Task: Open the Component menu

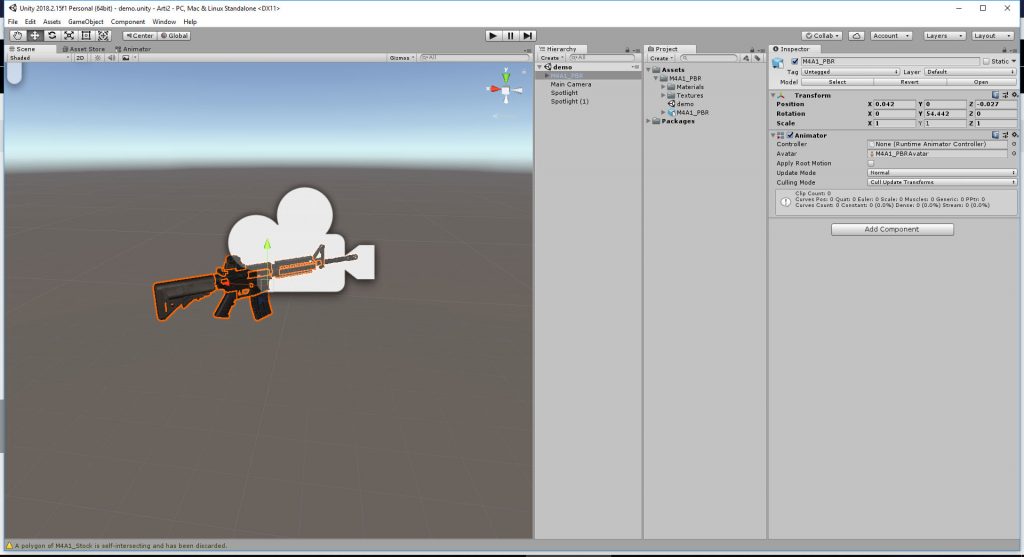Action: click(x=127, y=22)
